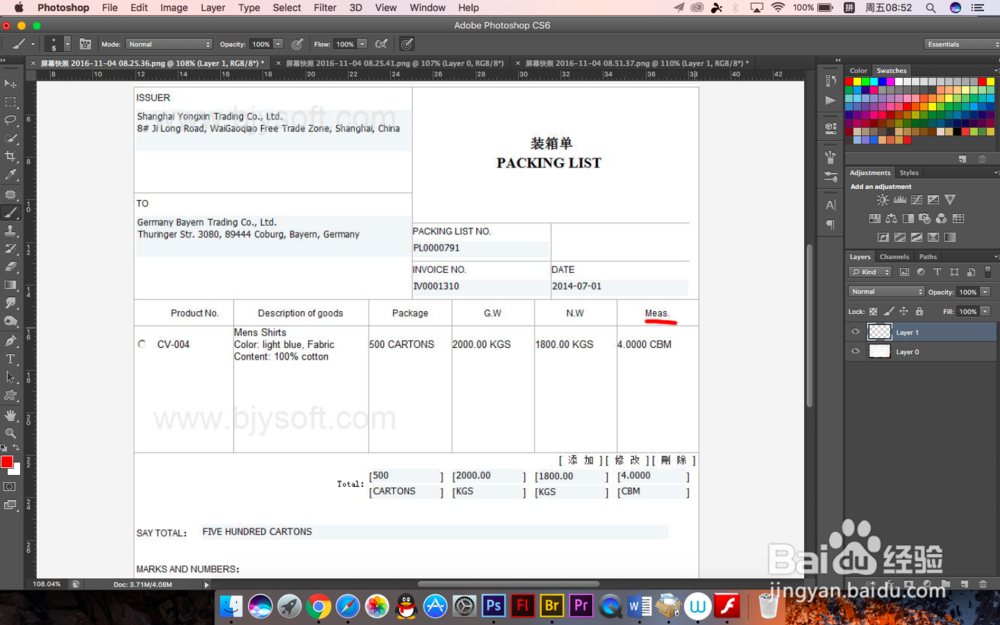Open the Character panel icon

click(x=830, y=205)
